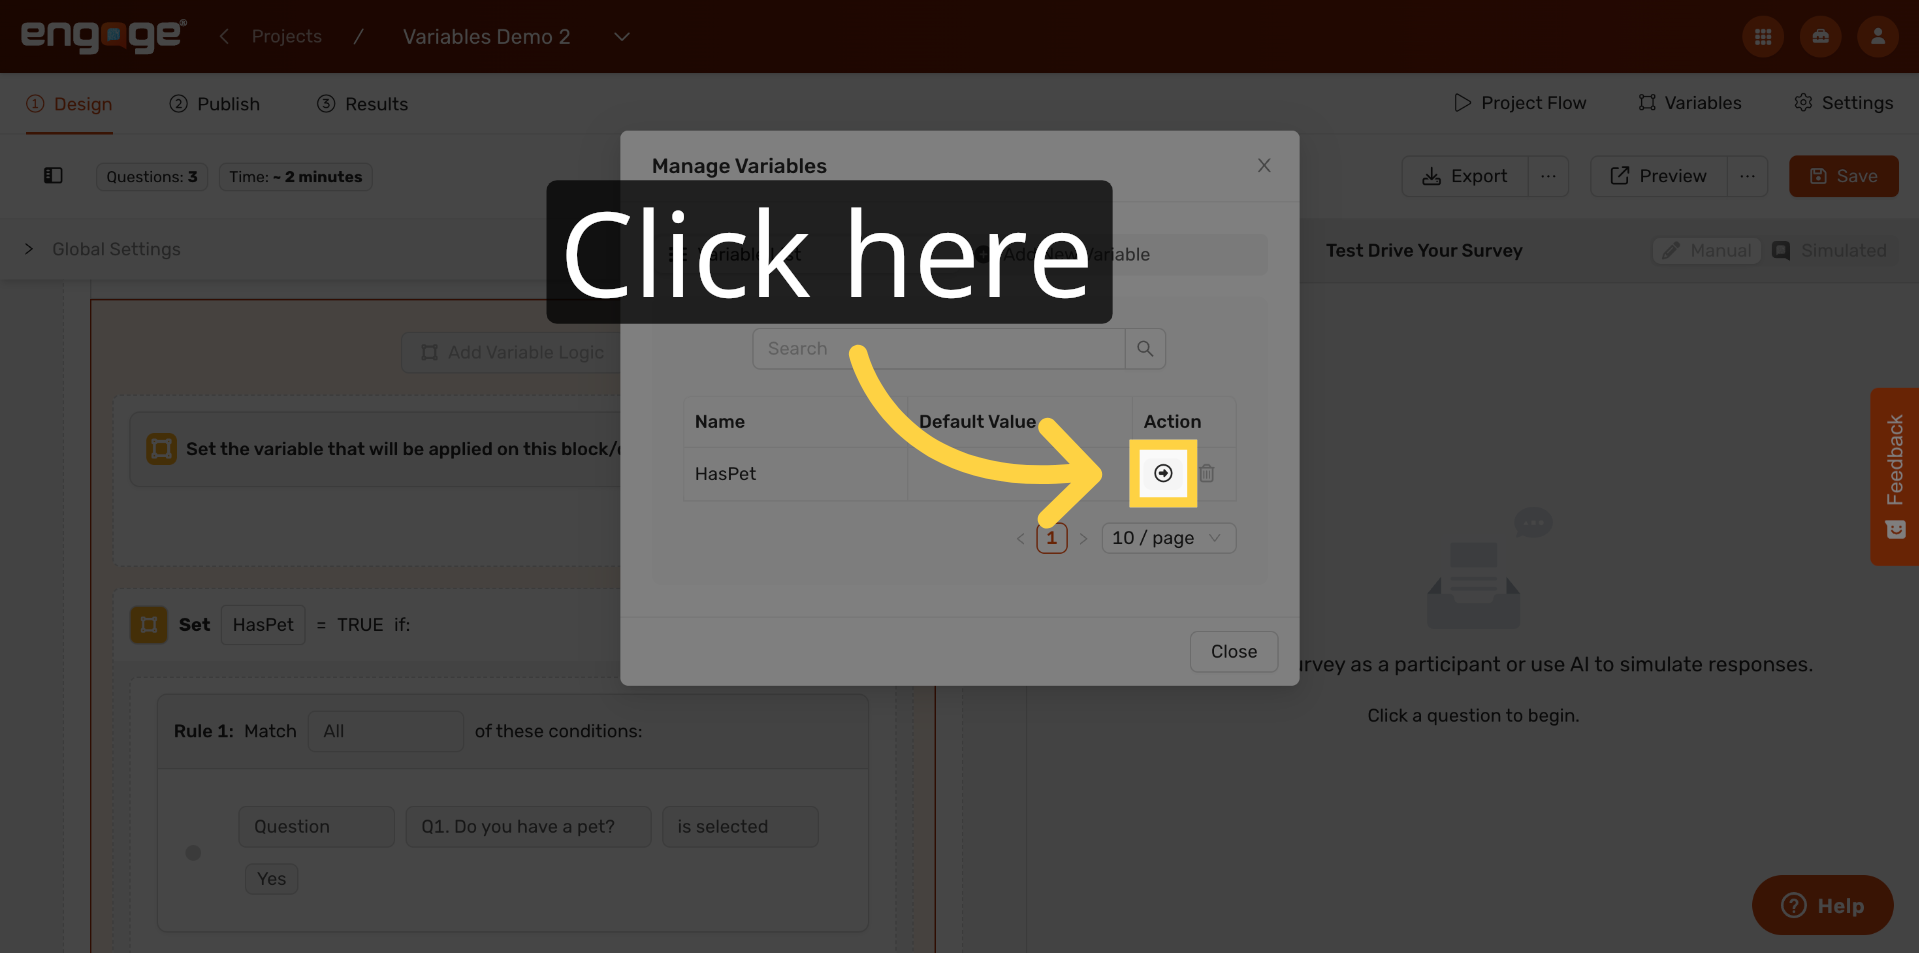Open the Feedback side tab

[1894, 476]
